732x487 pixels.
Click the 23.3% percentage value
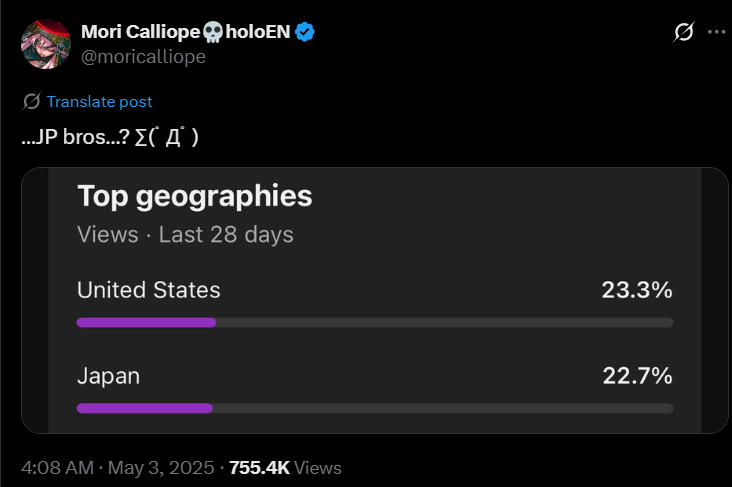click(x=637, y=290)
